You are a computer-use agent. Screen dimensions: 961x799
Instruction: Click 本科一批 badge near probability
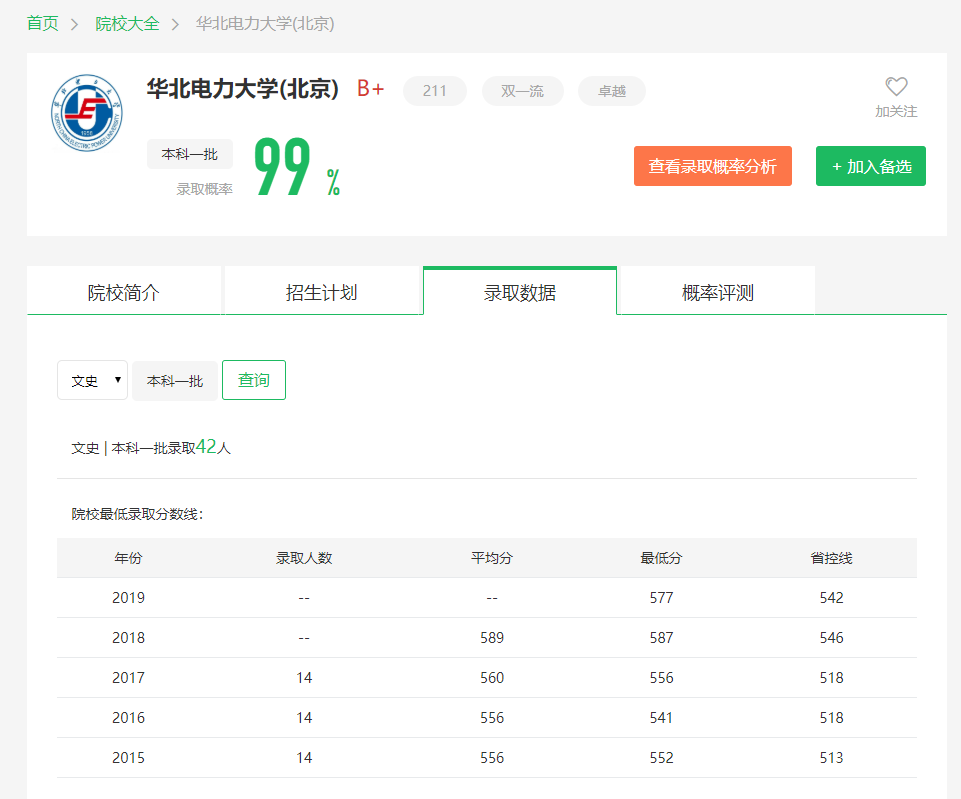(x=190, y=154)
